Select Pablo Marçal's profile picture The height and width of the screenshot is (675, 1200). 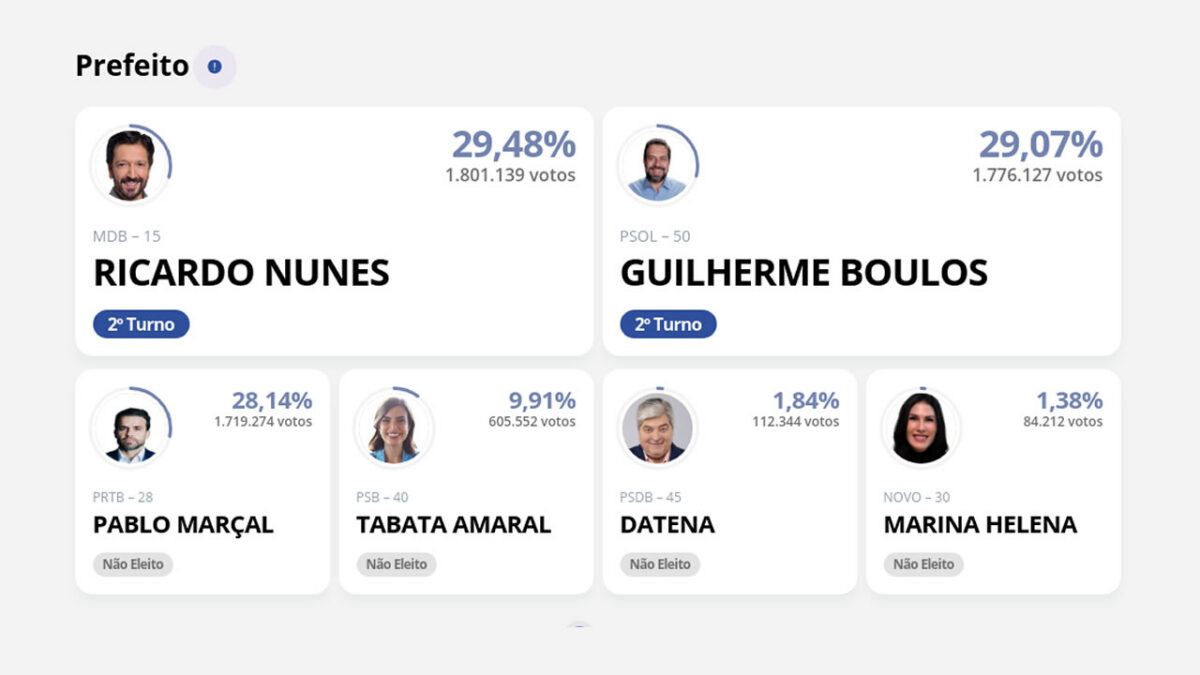coord(131,427)
